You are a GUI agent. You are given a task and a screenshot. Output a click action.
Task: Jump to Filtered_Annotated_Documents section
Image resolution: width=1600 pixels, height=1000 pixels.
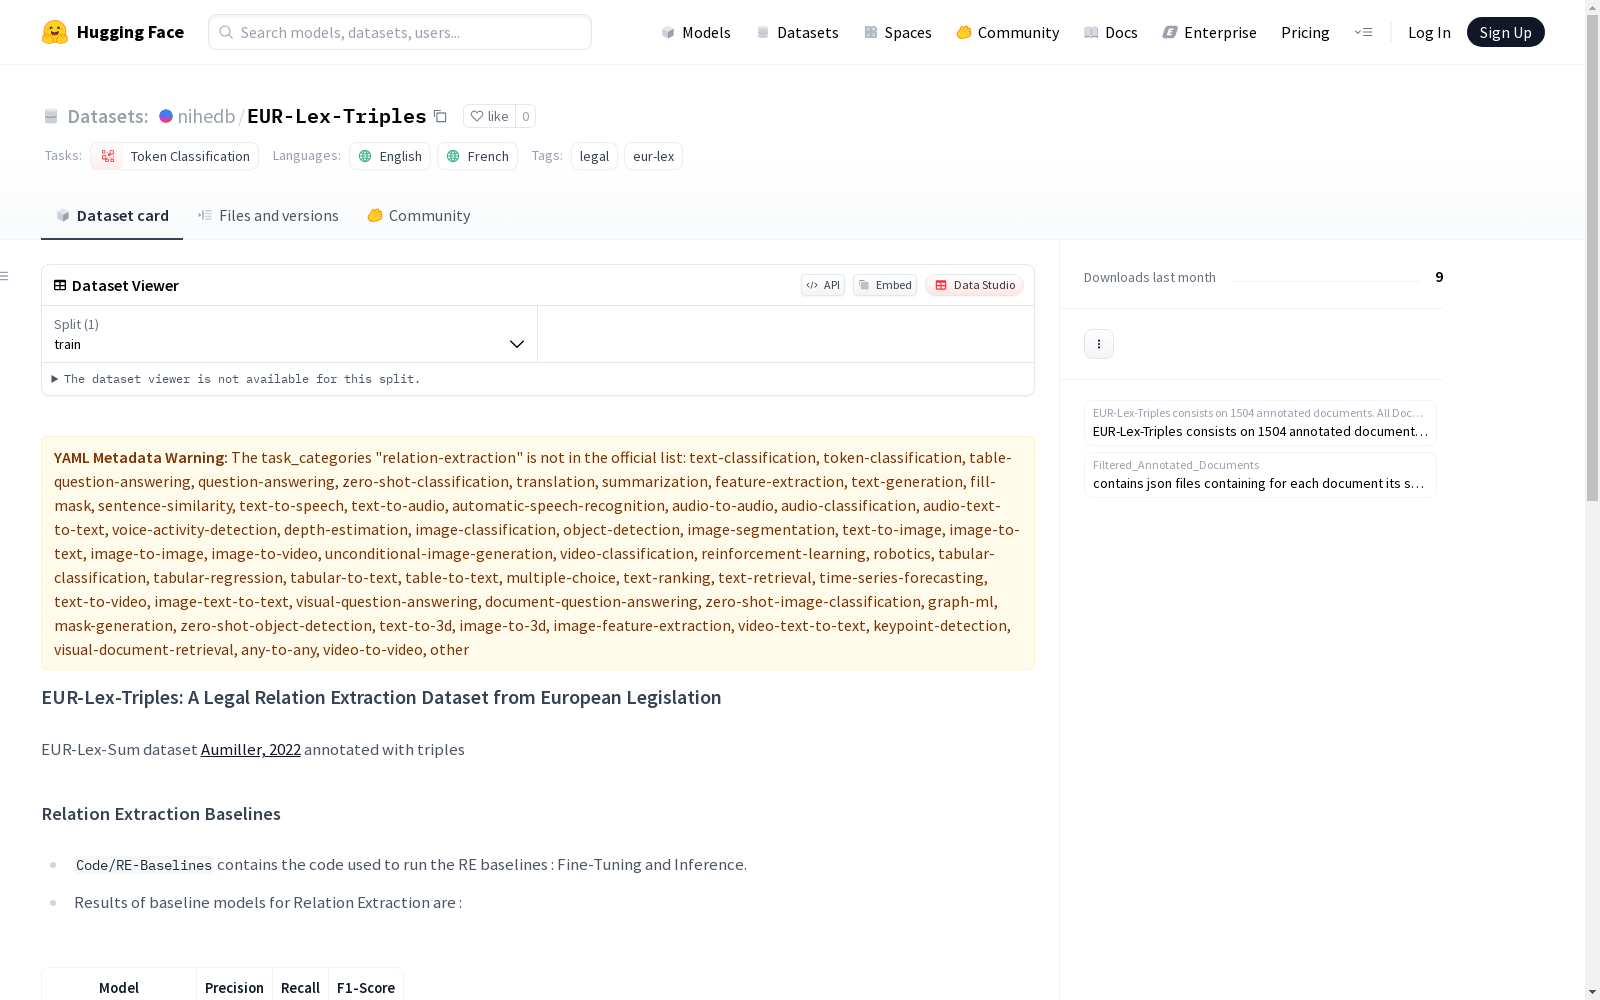(1260, 475)
